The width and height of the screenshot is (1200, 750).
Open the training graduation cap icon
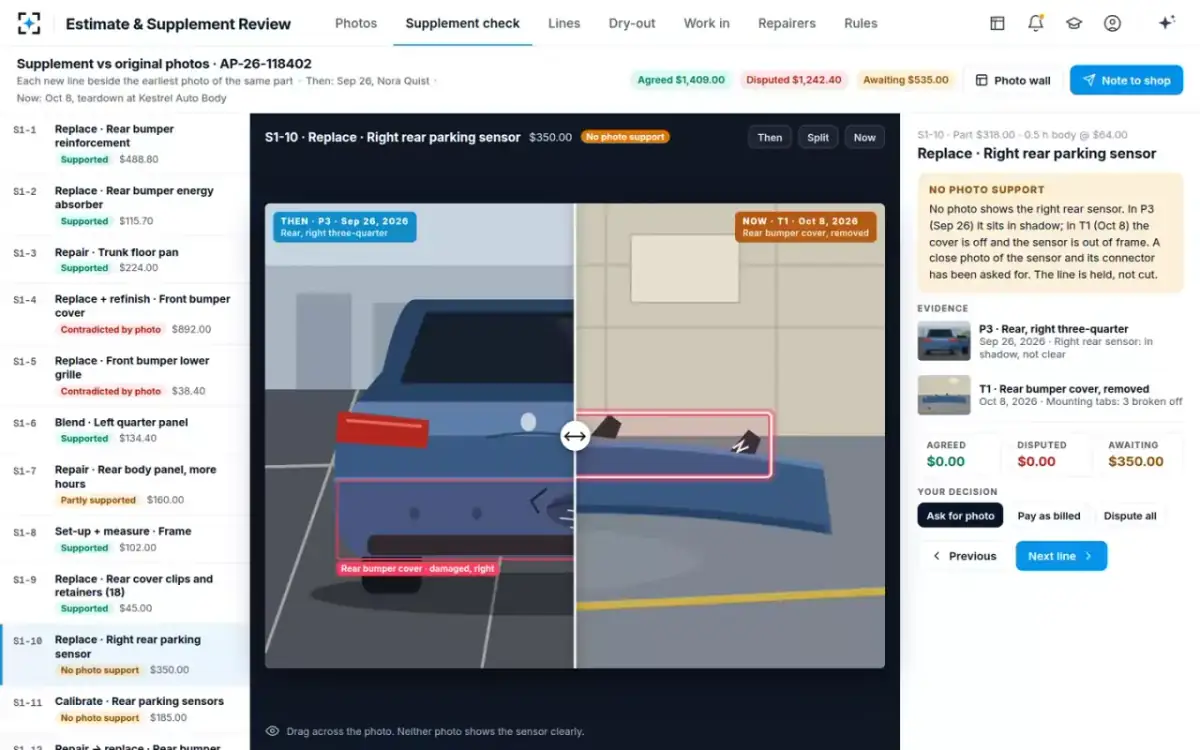[x=1074, y=23]
